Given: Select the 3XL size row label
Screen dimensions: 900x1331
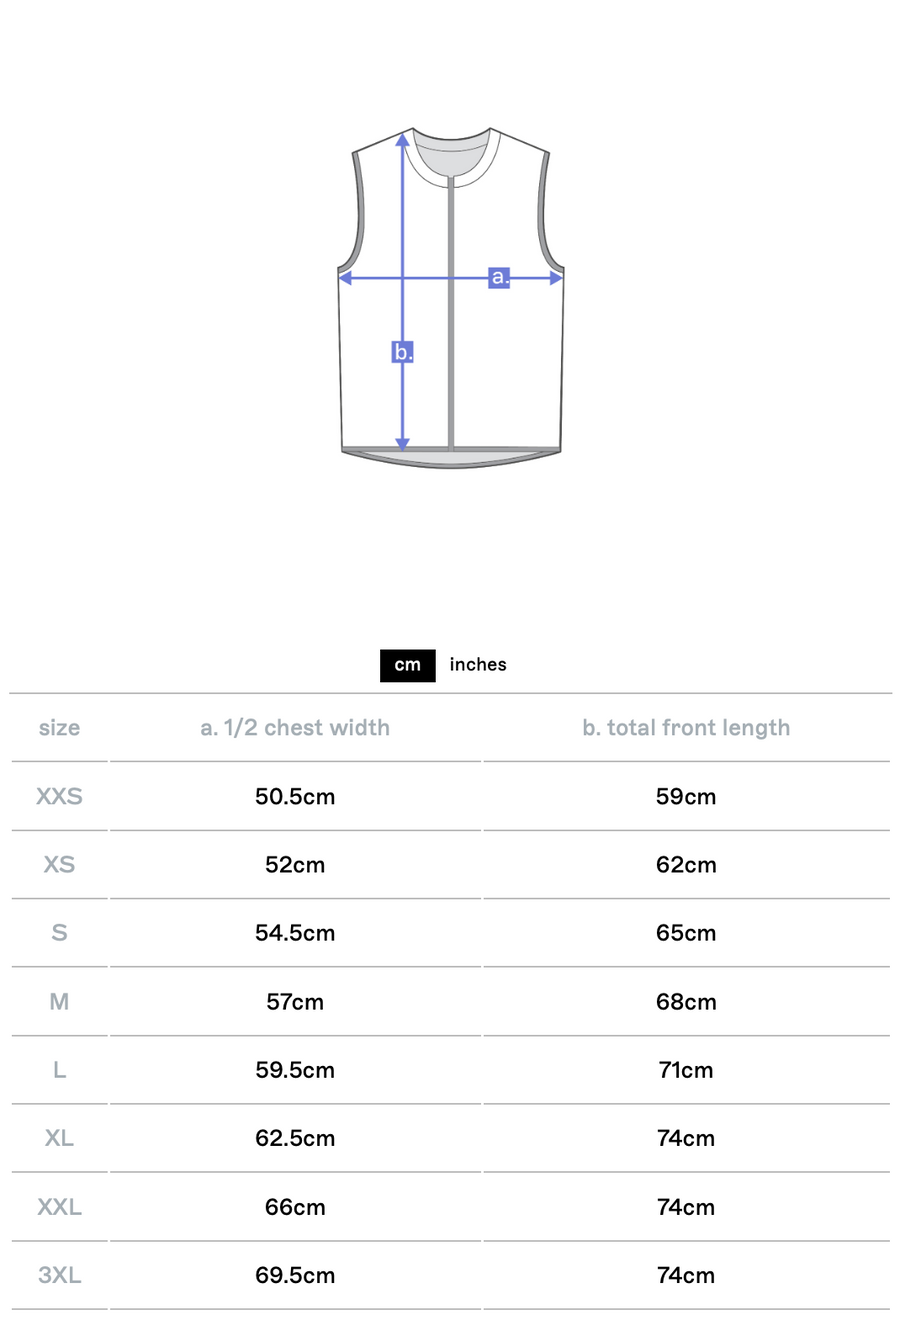Looking at the screenshot, I should pos(59,1275).
